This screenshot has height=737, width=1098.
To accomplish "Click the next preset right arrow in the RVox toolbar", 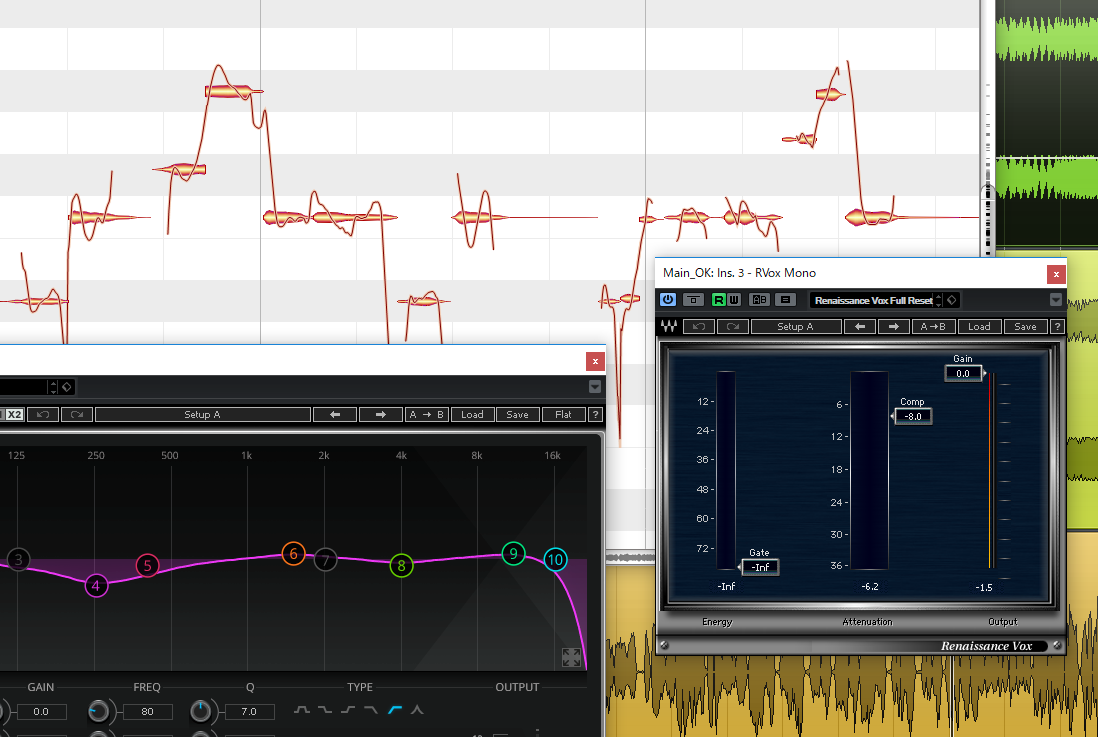I will (894, 326).
